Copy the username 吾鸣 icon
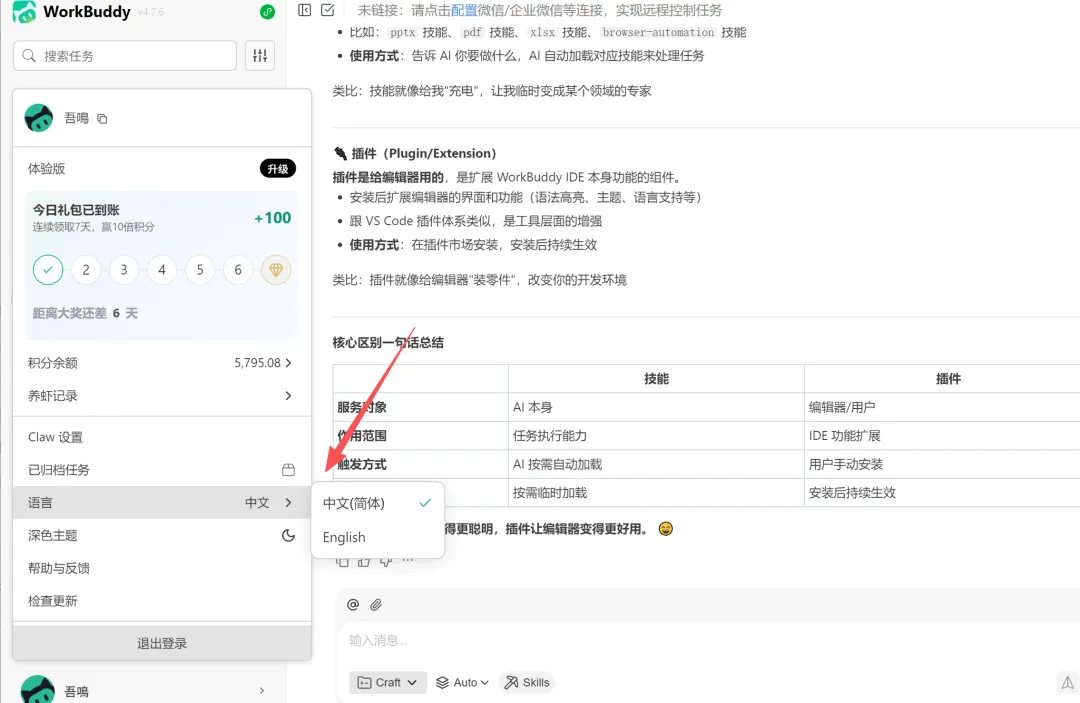Image resolution: width=1080 pixels, height=703 pixels. (x=102, y=118)
